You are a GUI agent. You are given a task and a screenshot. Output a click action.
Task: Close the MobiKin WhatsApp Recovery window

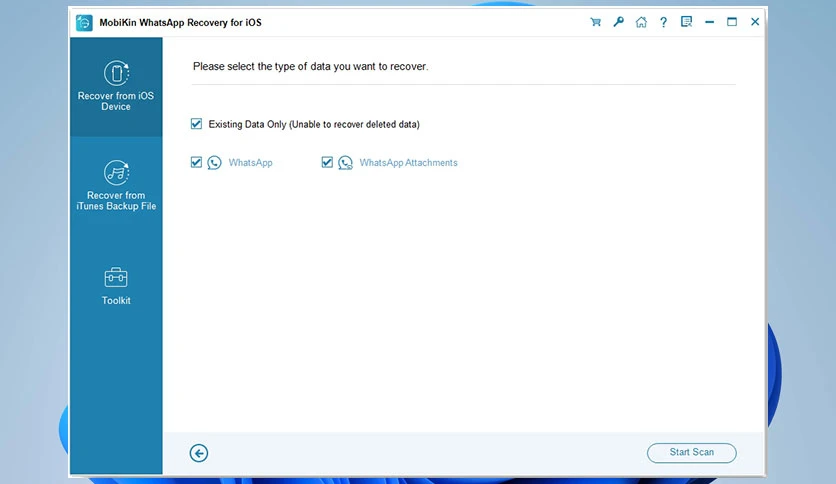coord(755,22)
